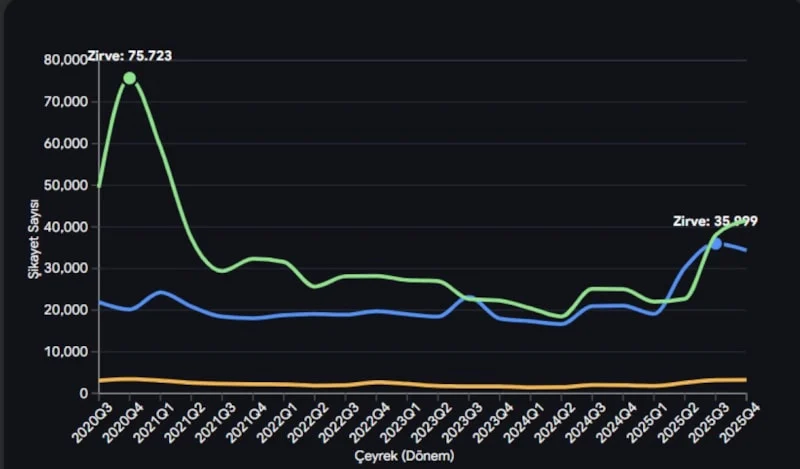Click the green peak marker dot
Viewport: 800px width, 469px height.
pos(129,78)
